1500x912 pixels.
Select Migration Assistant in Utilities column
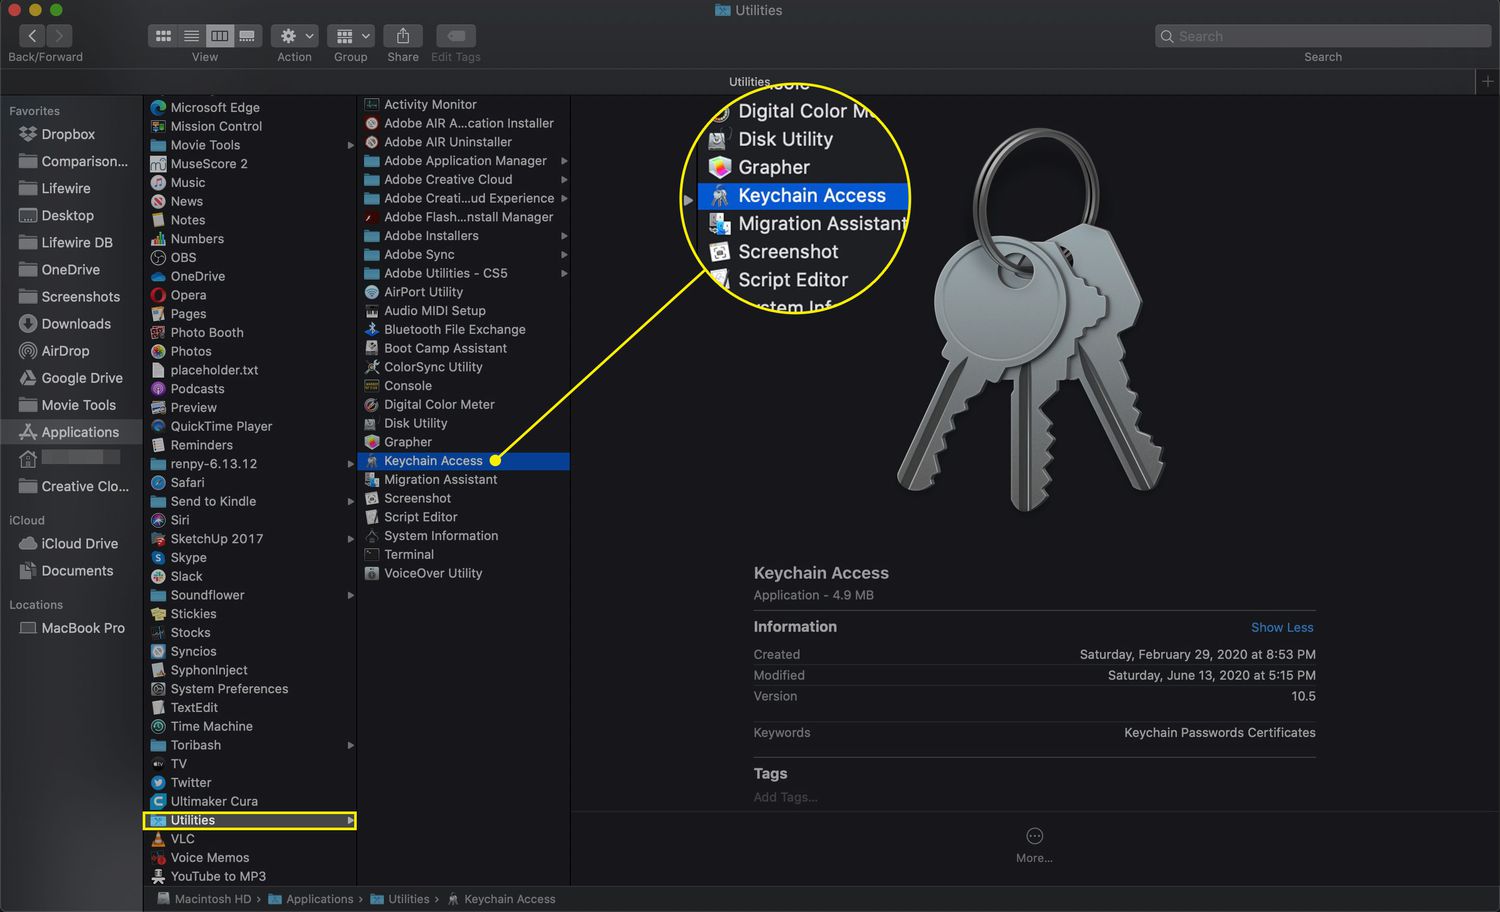440,480
